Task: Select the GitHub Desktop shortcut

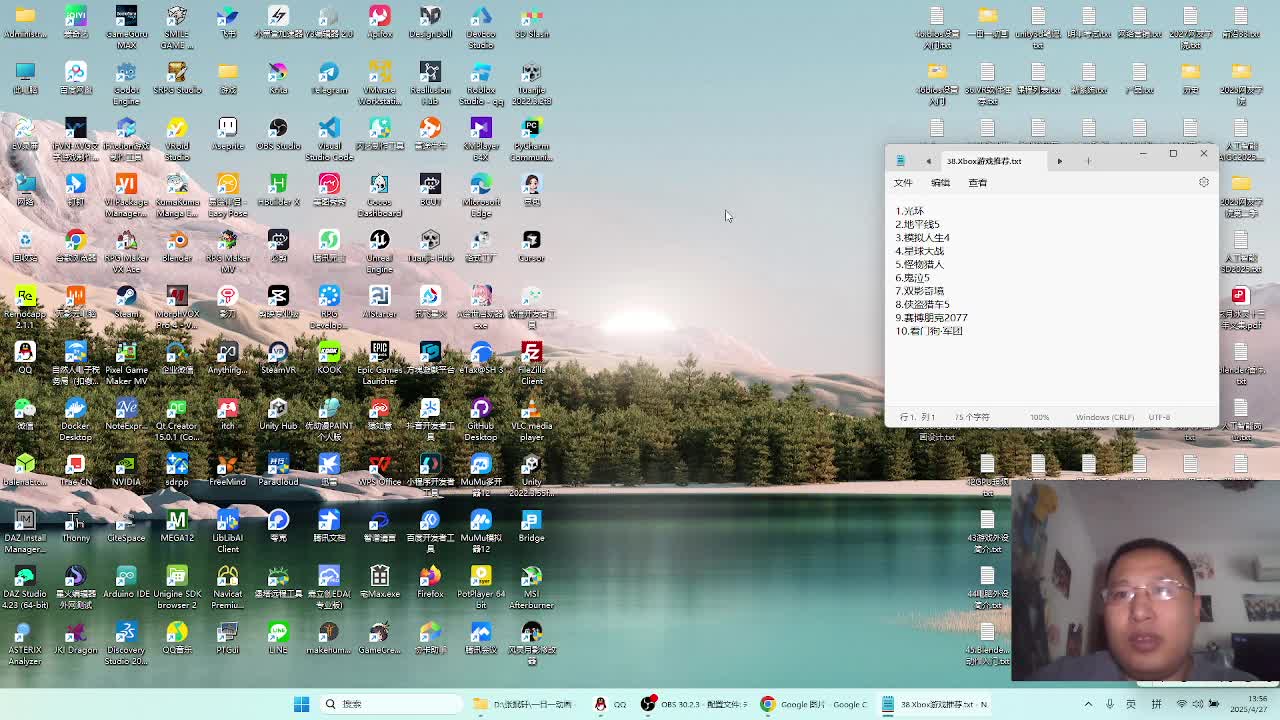Action: tap(480, 409)
